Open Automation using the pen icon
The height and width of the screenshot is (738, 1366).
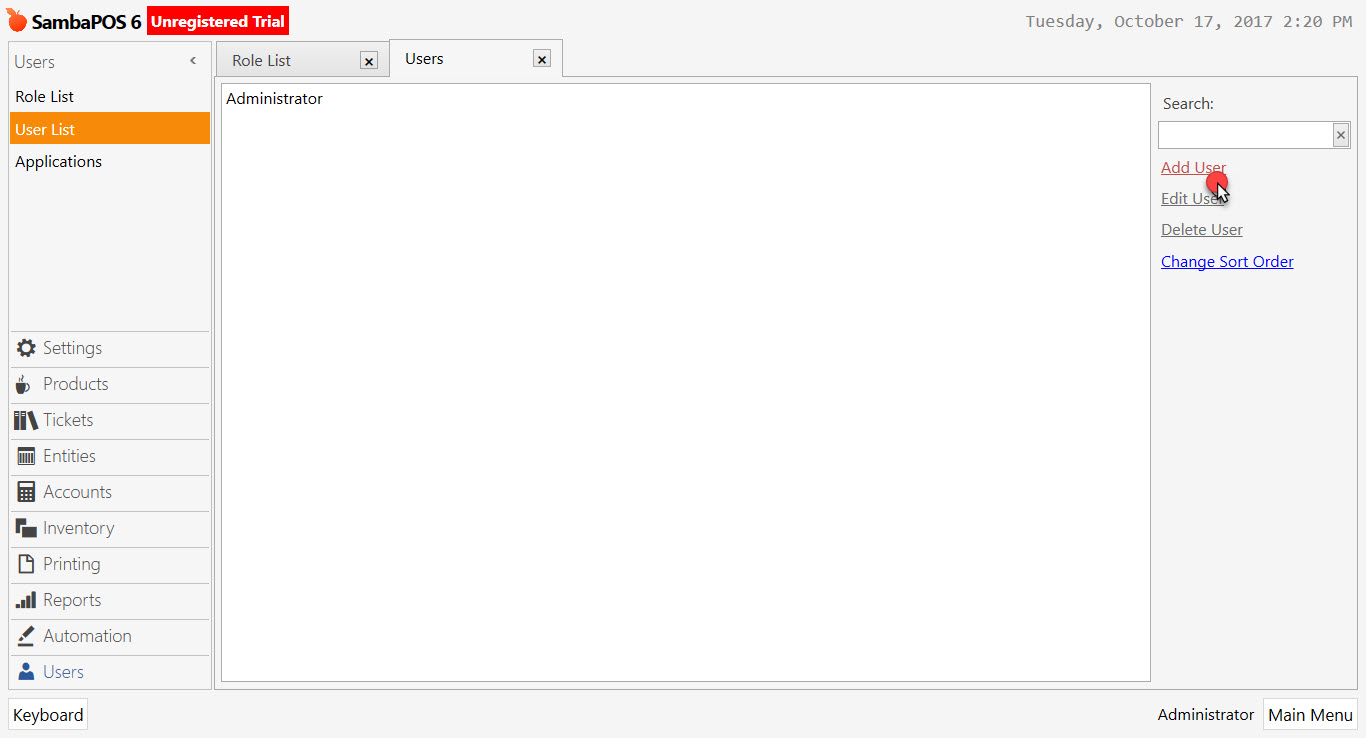click(26, 636)
